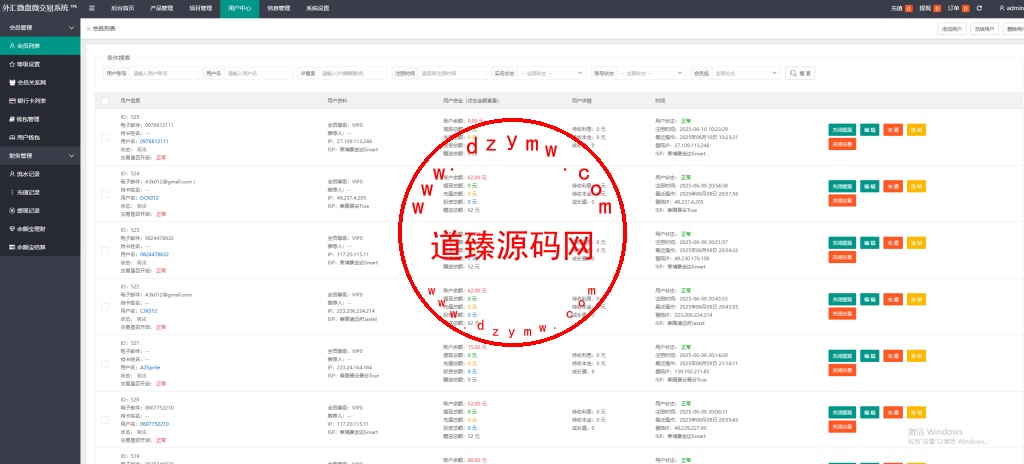
Task: Open 流水记录 in the sidebar
Action: tap(40, 174)
